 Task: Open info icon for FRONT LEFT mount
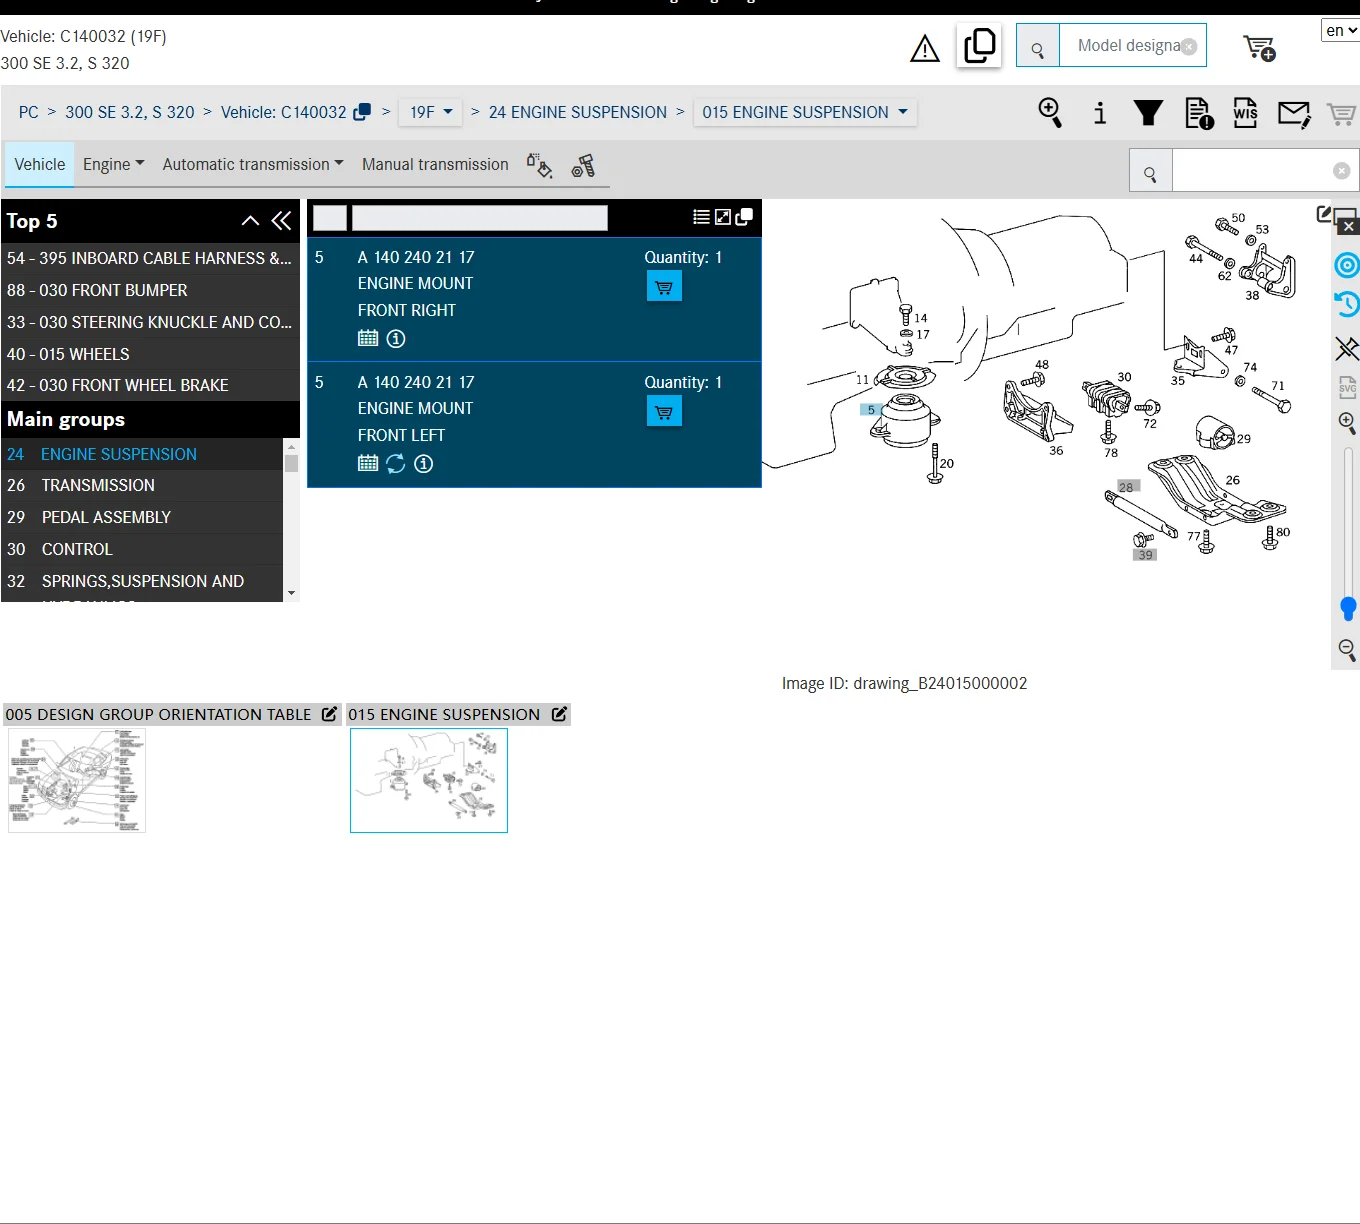pos(424,463)
